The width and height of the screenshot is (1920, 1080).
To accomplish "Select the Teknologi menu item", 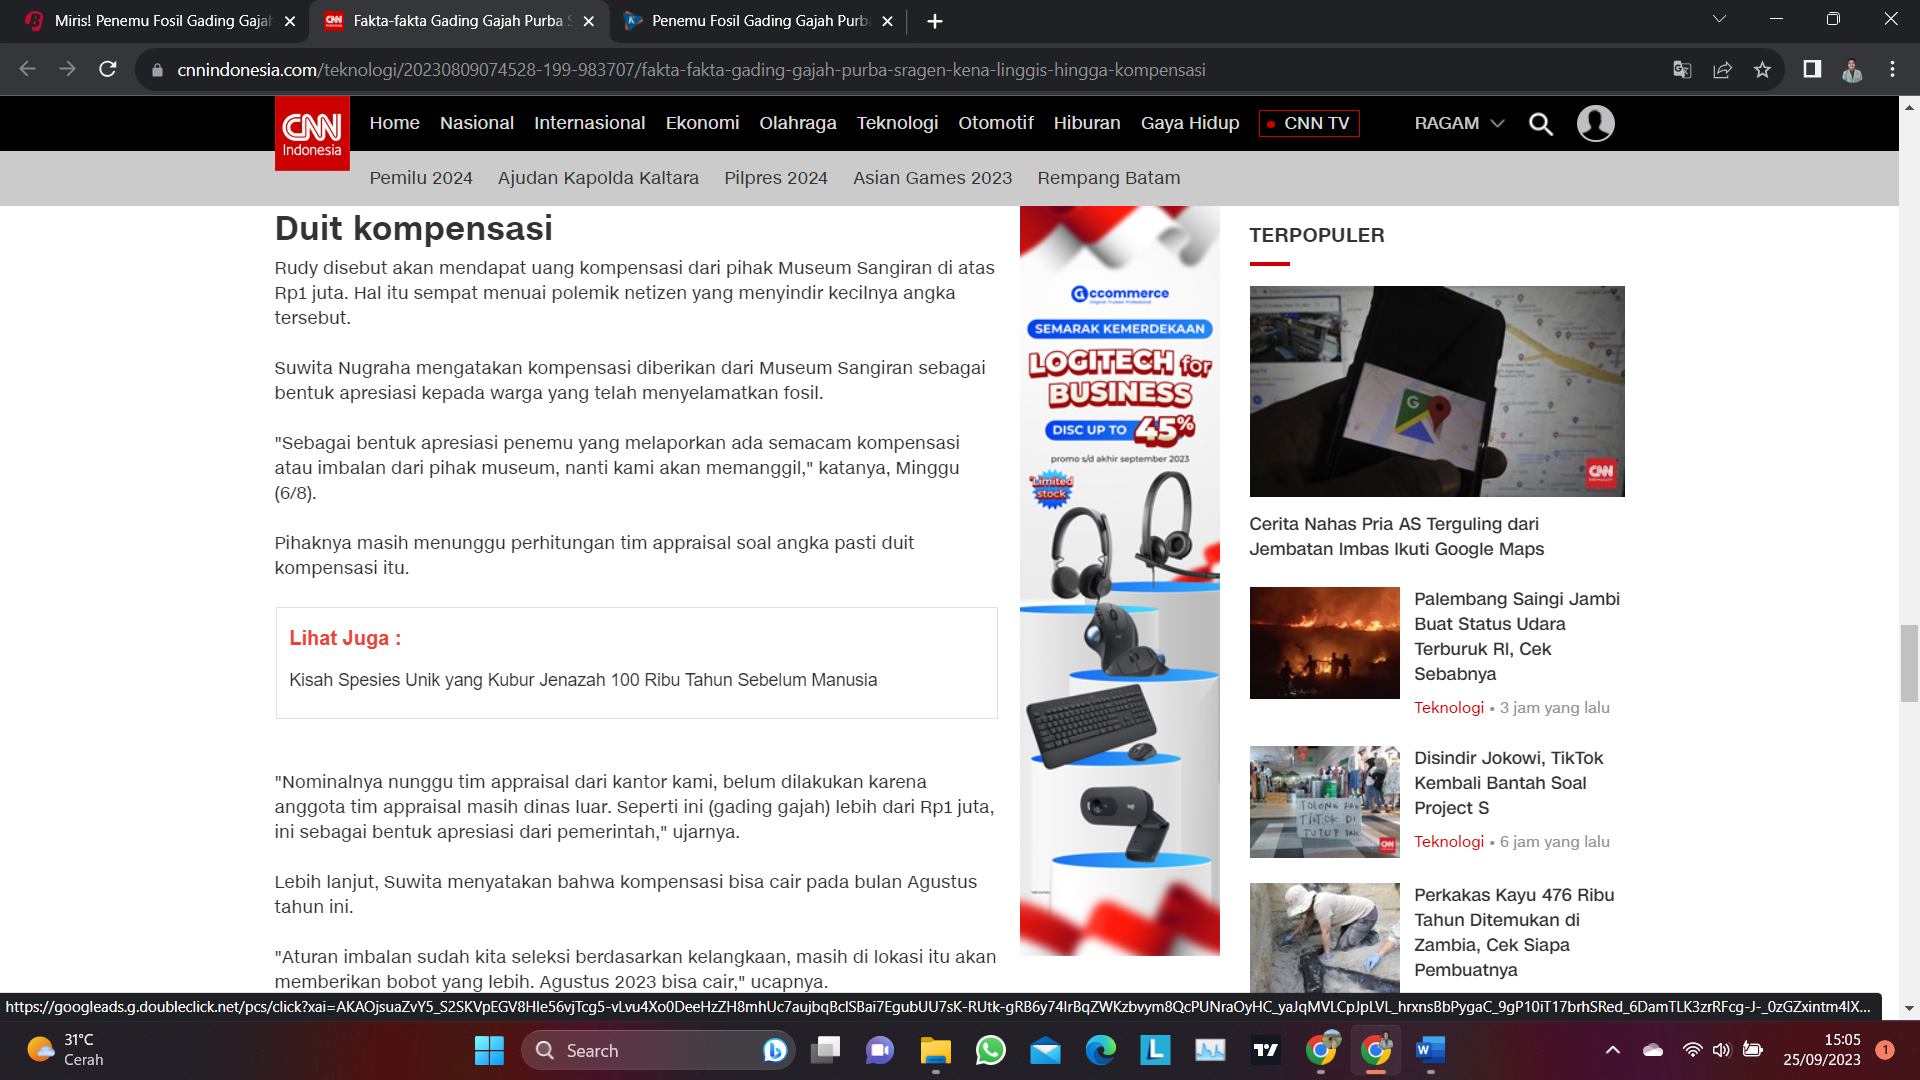I will tap(897, 123).
